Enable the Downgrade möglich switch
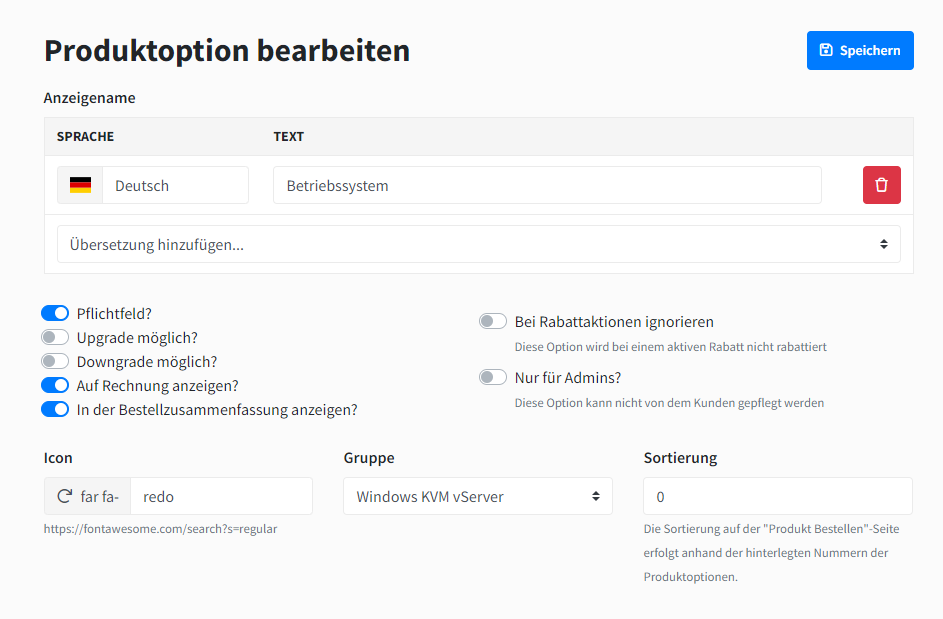 pyautogui.click(x=55, y=362)
